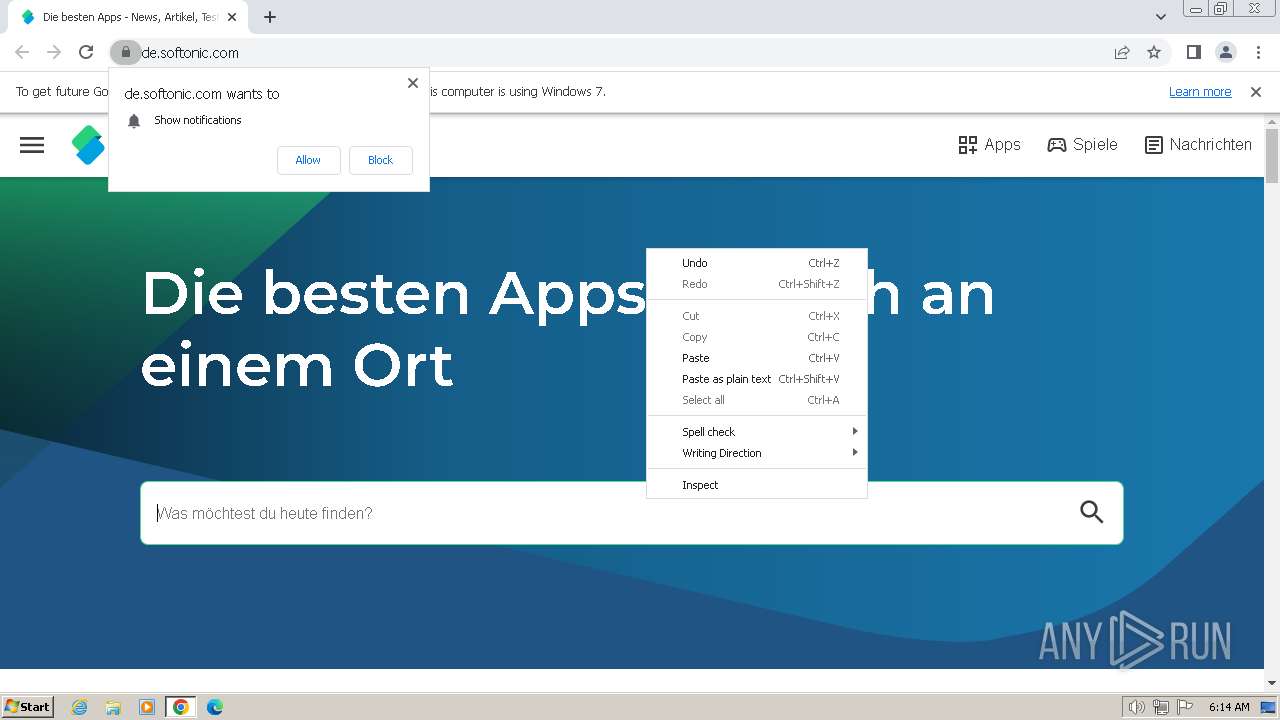The height and width of the screenshot is (720, 1280).
Task: Close the Die besten Apps tab
Action: [232, 17]
